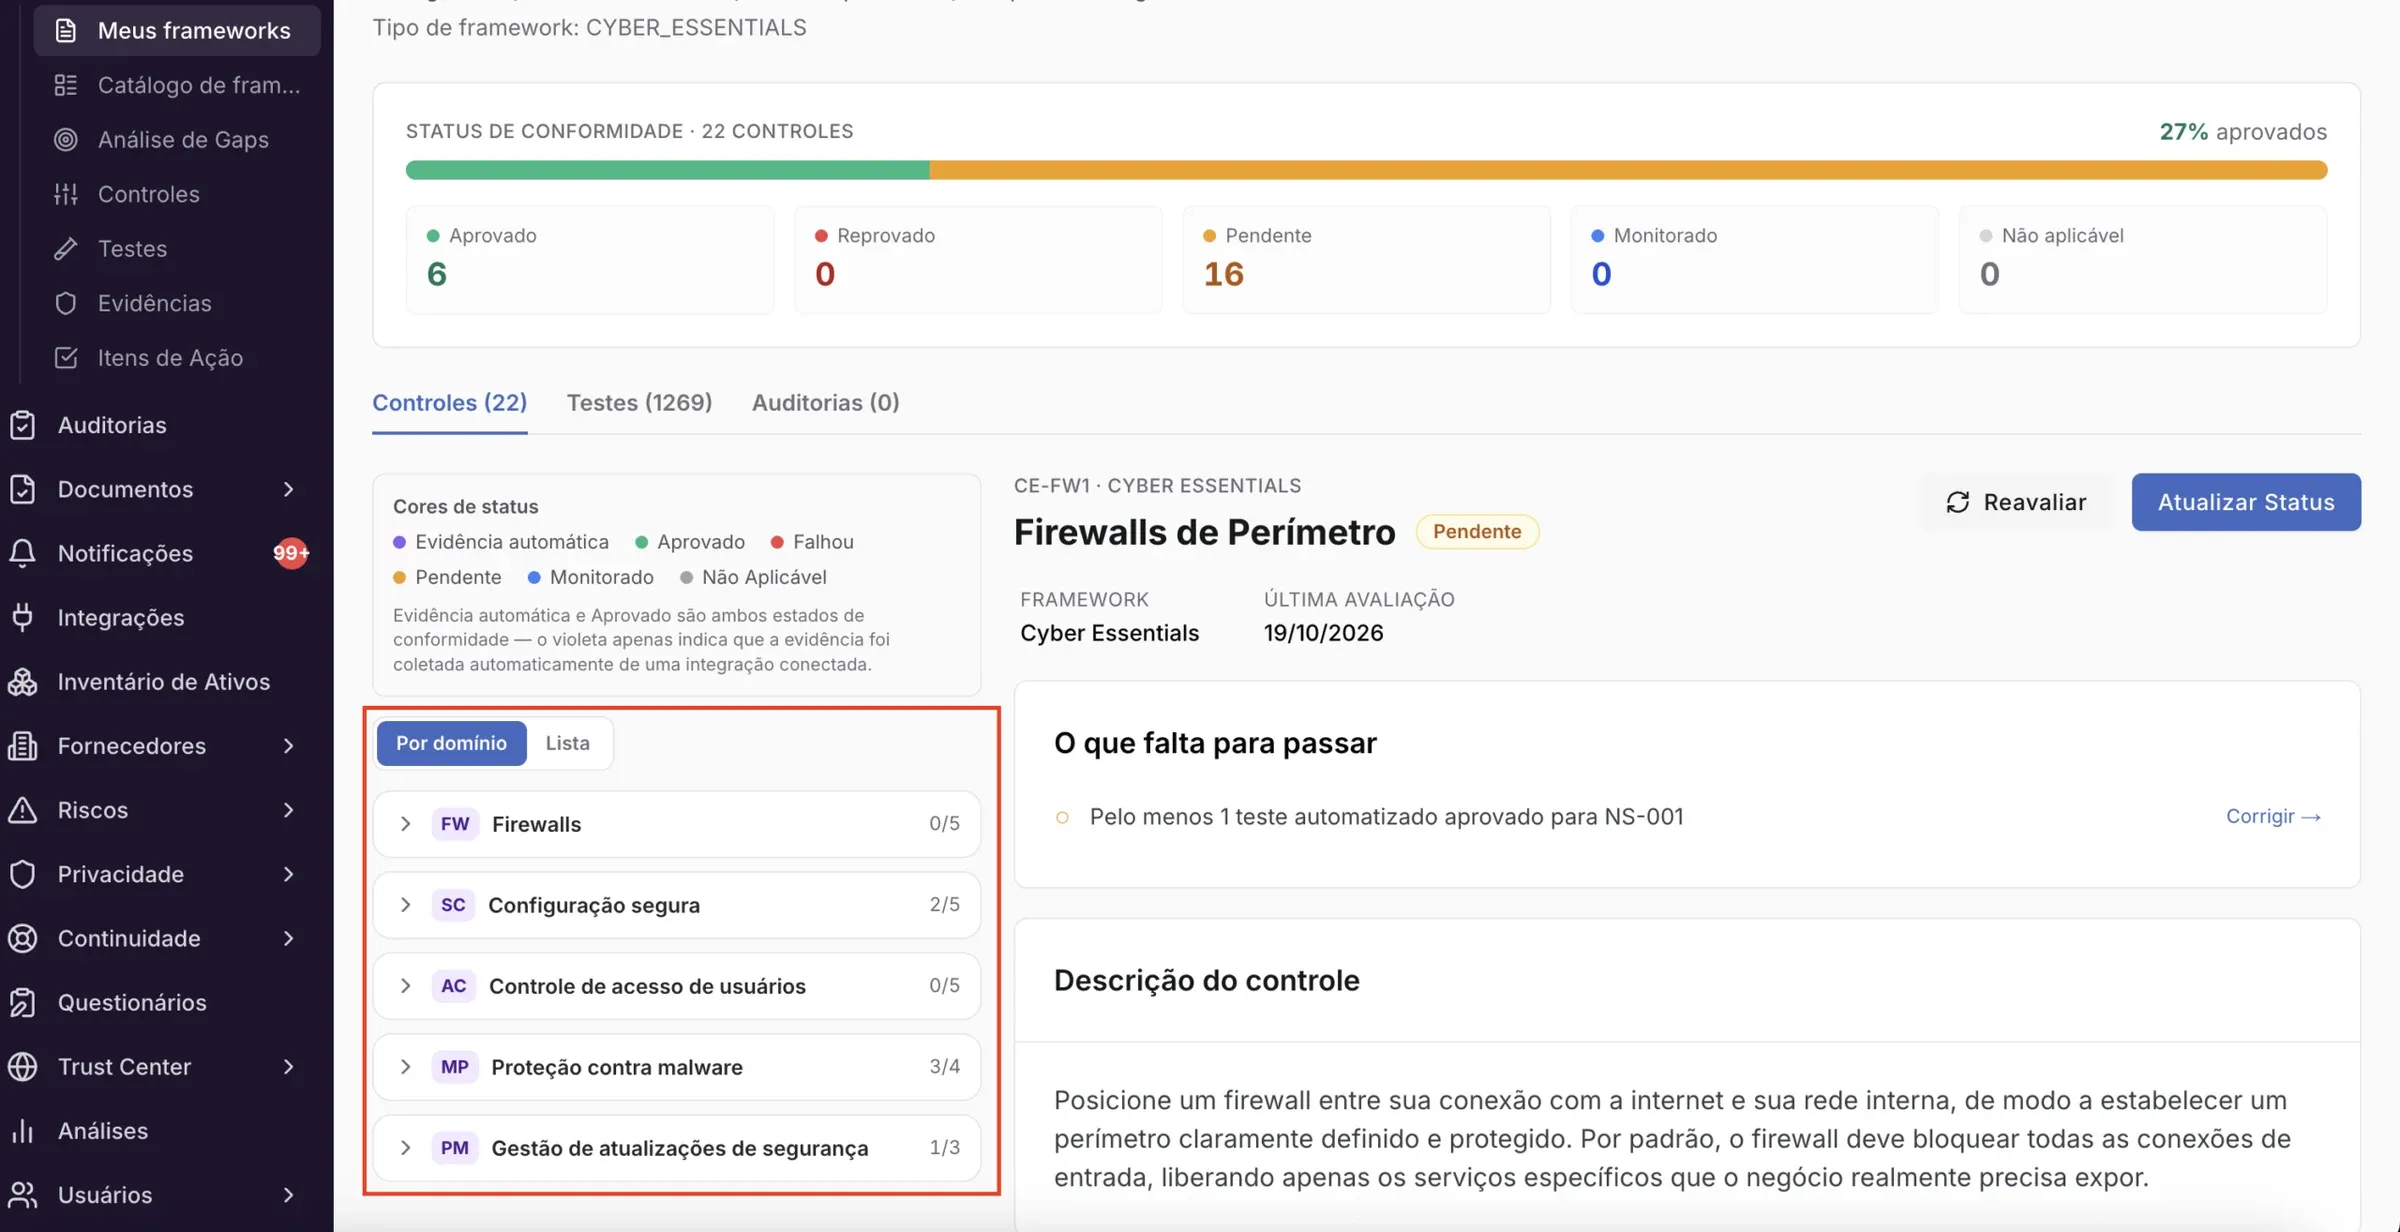
Task: Open Meus frameworks document icon
Action: (66, 31)
